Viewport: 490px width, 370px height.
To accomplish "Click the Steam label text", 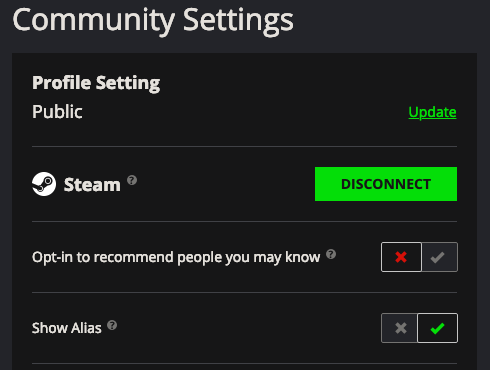I will 92,184.
